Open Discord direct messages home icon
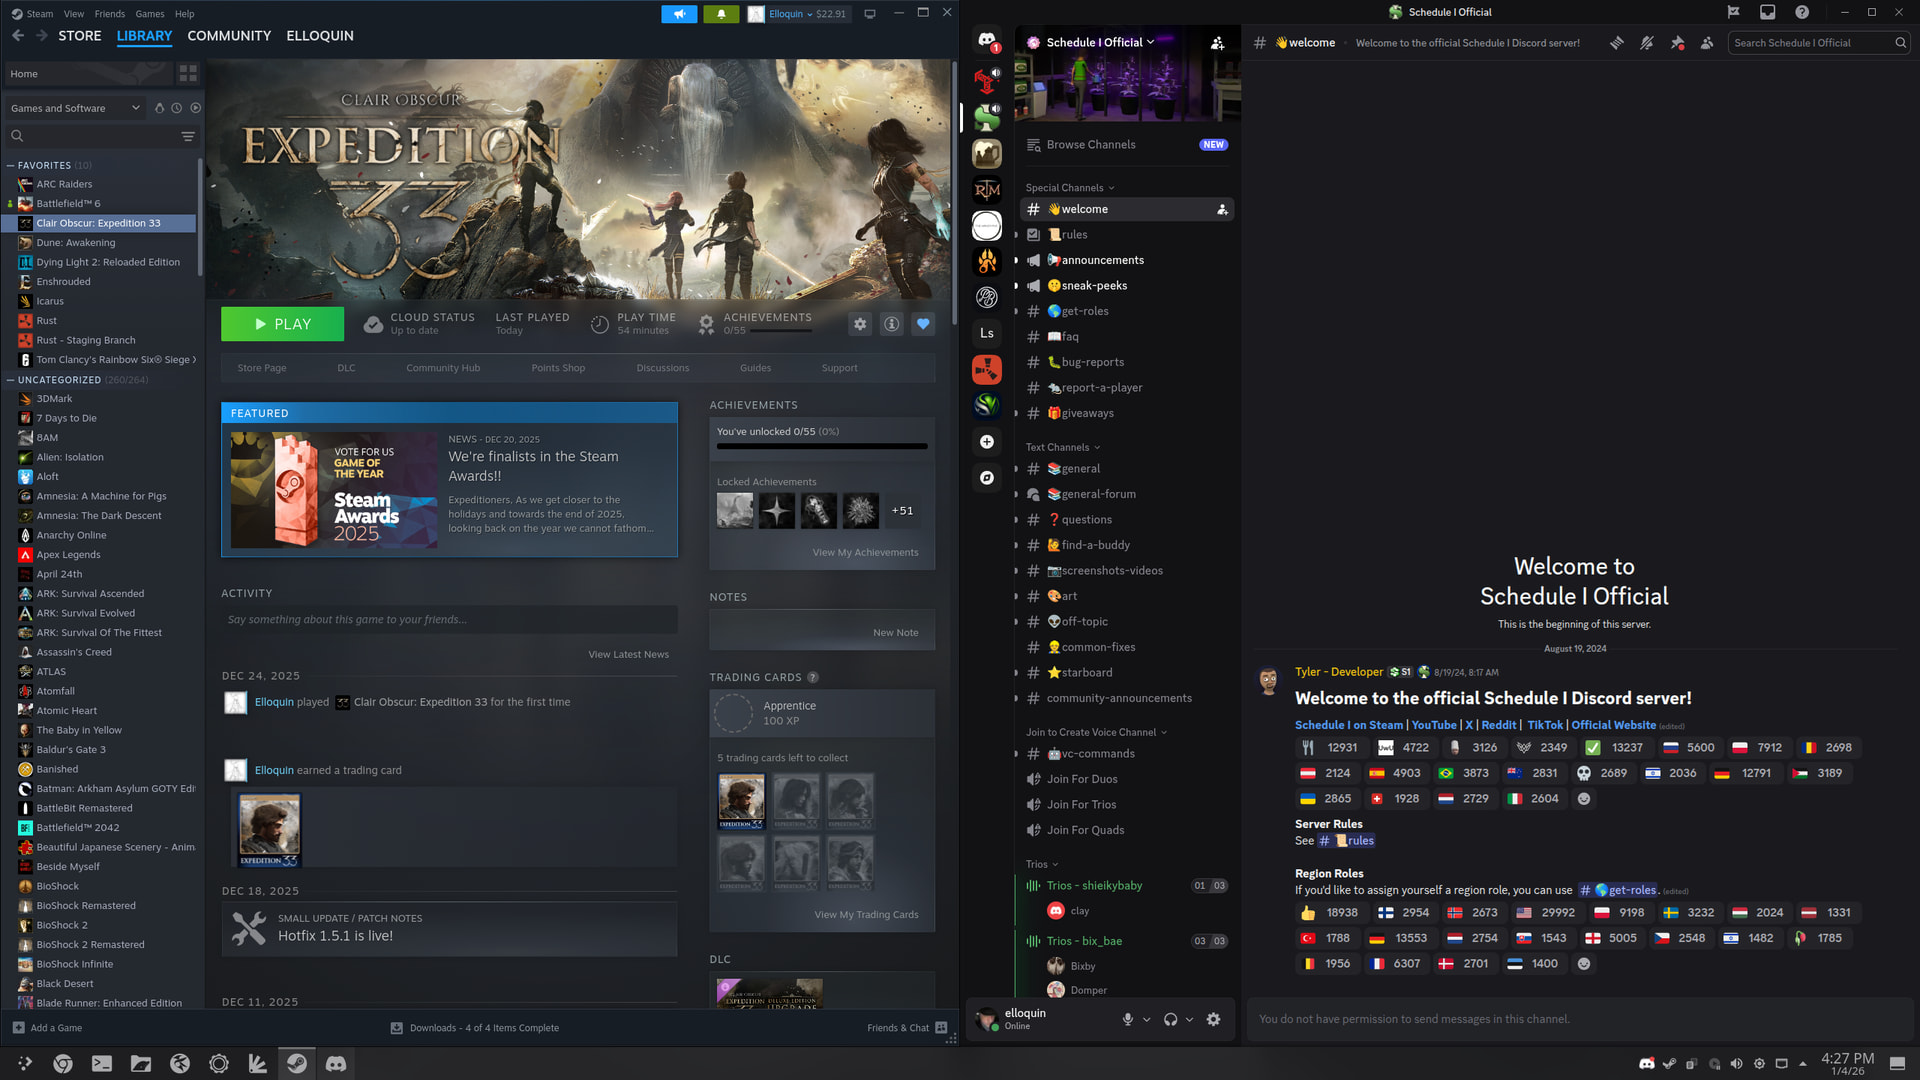 [x=987, y=41]
